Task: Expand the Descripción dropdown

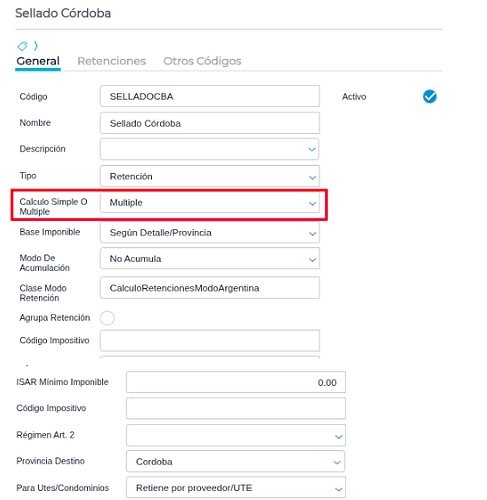Action: [x=210, y=149]
